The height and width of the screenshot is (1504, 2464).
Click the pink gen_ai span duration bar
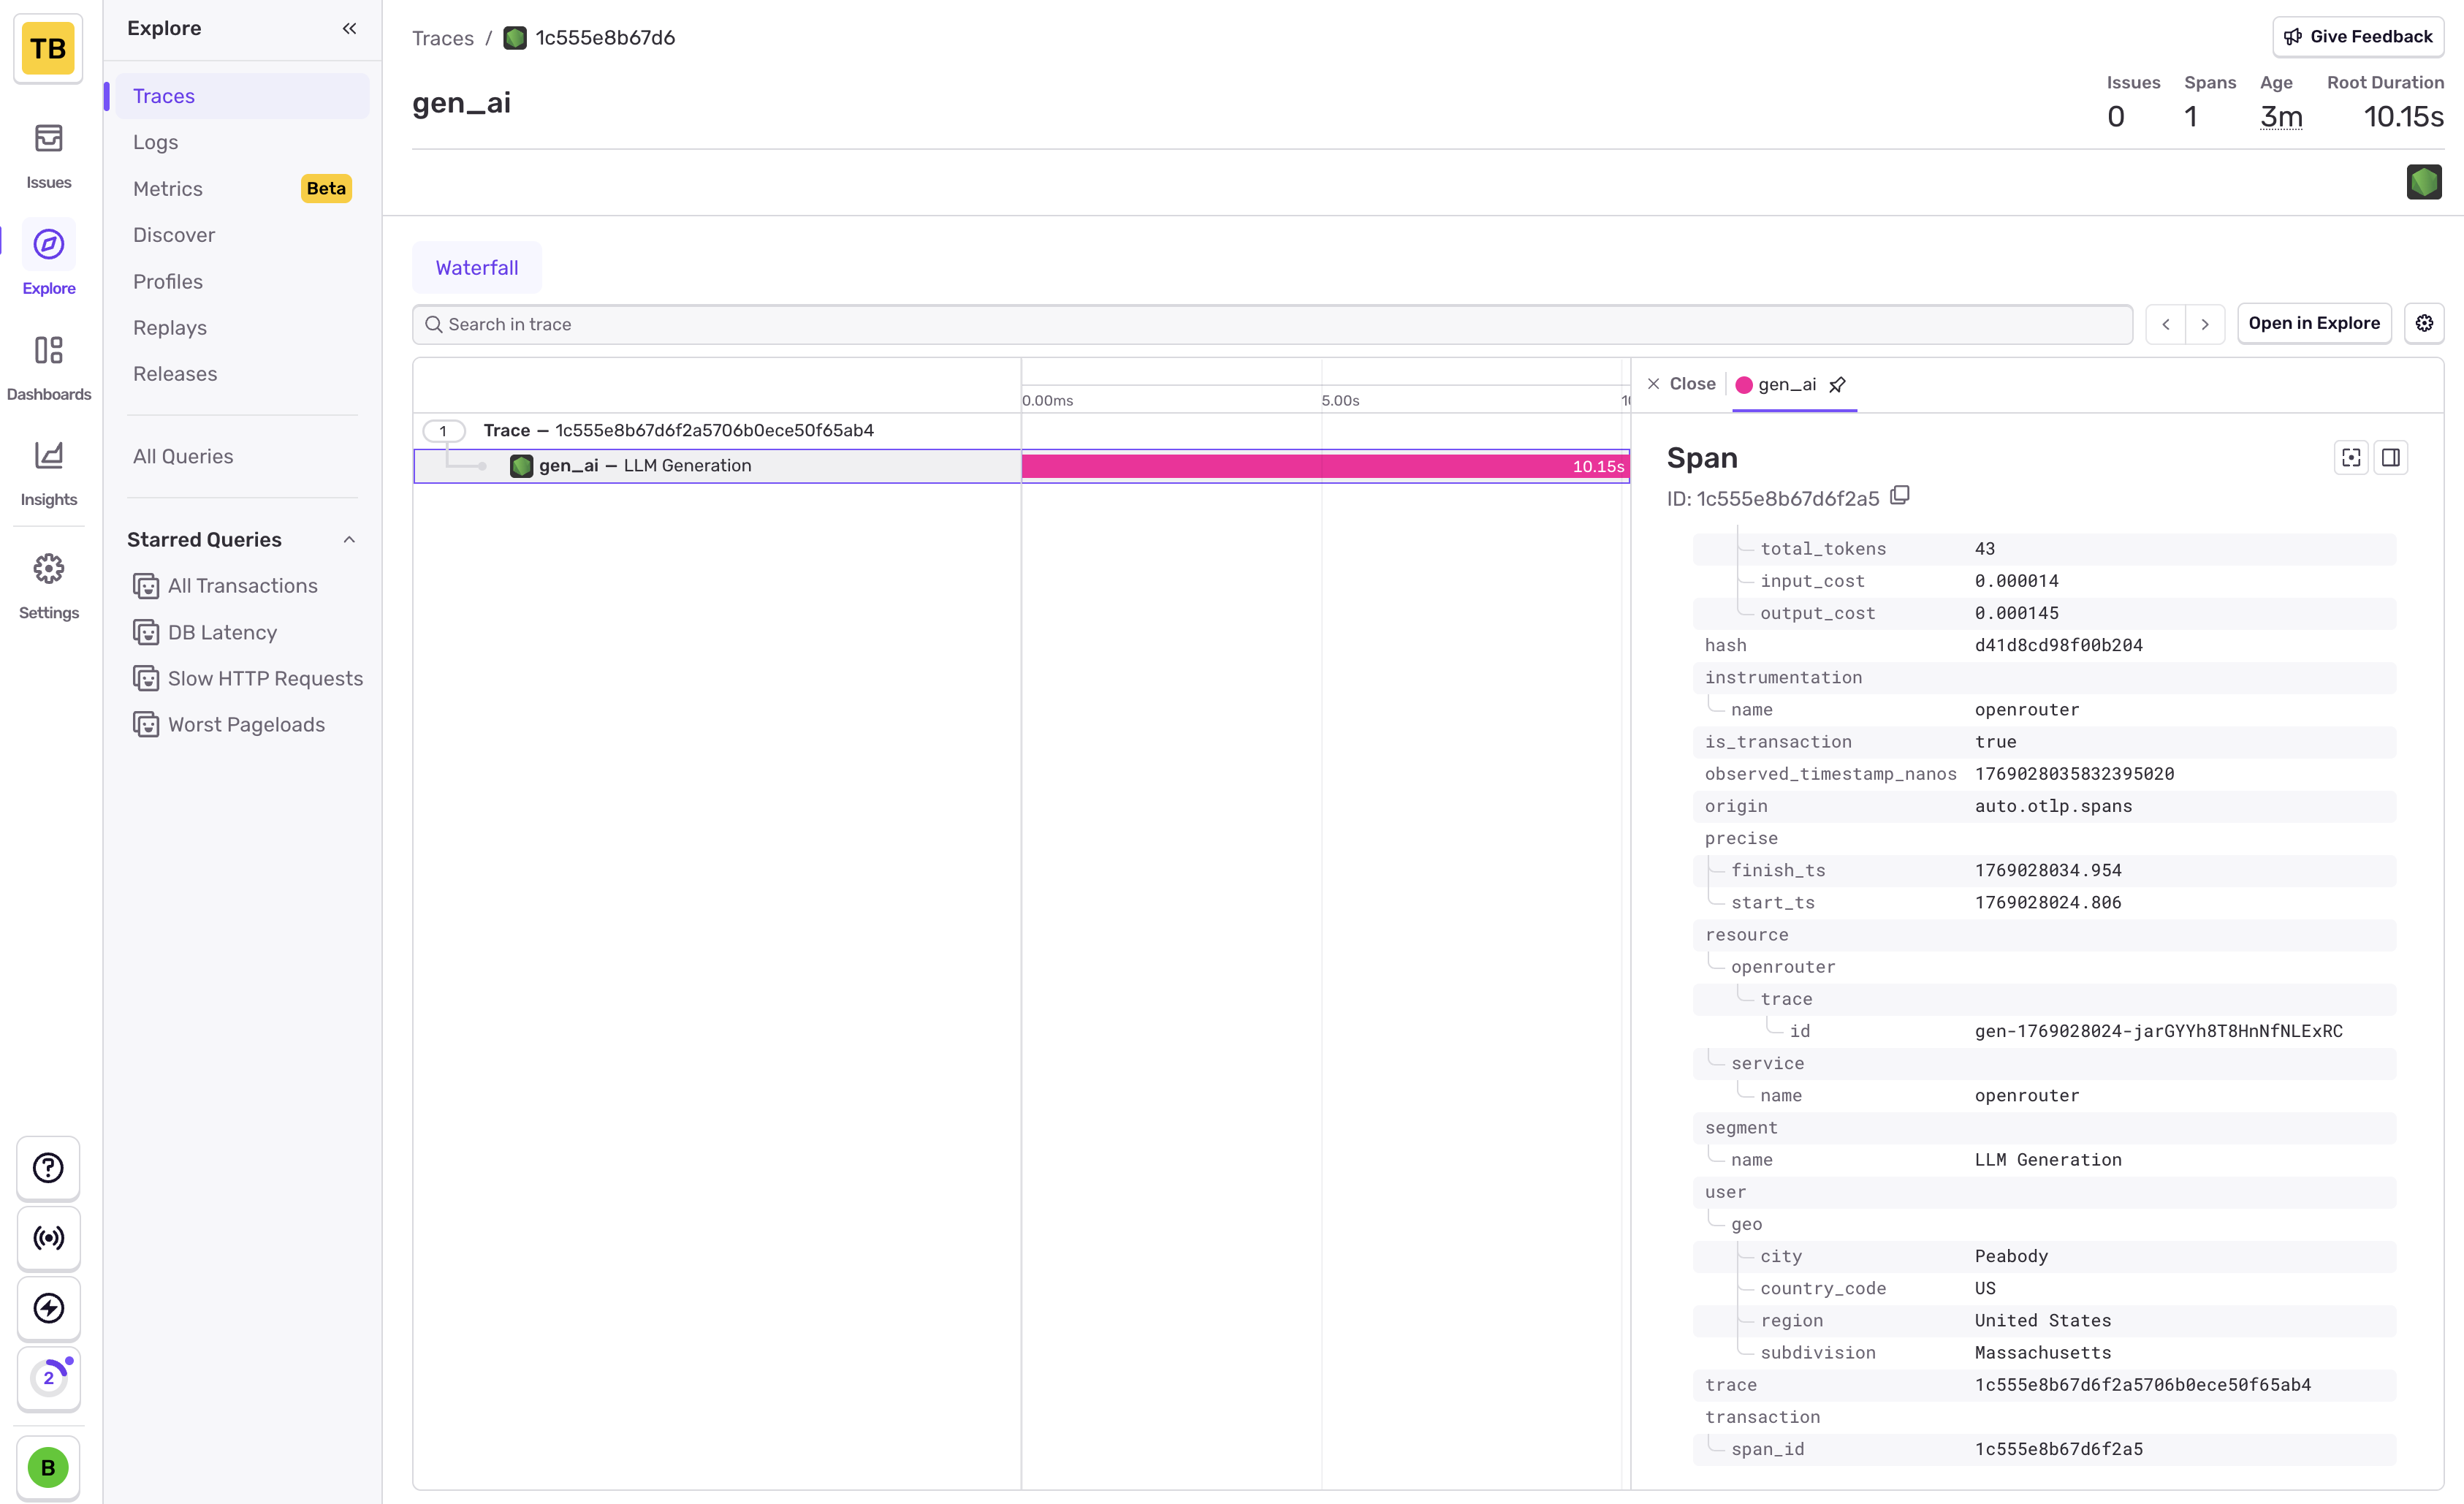pos(1300,466)
